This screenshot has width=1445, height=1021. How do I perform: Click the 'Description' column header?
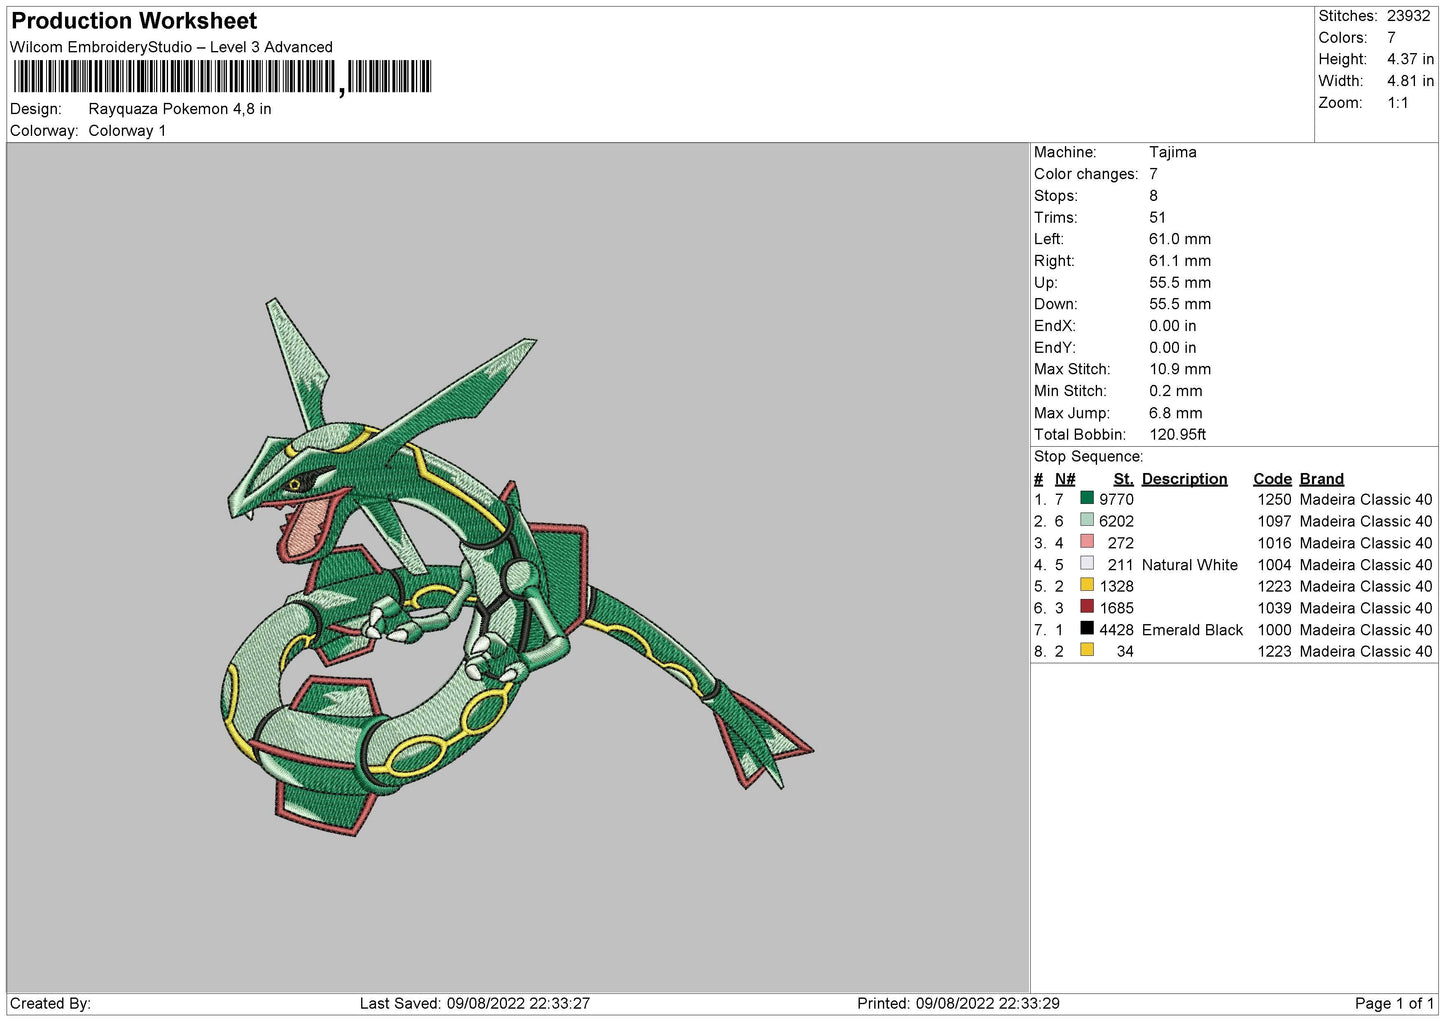click(x=1184, y=479)
